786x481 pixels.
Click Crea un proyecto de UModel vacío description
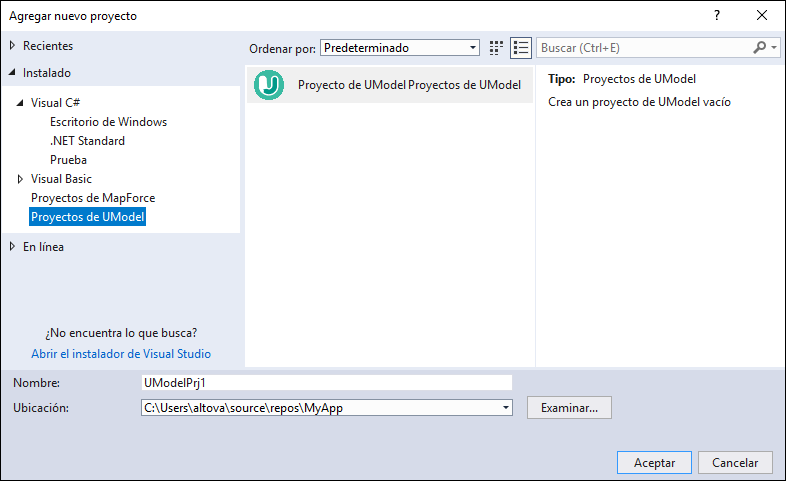coord(639,102)
